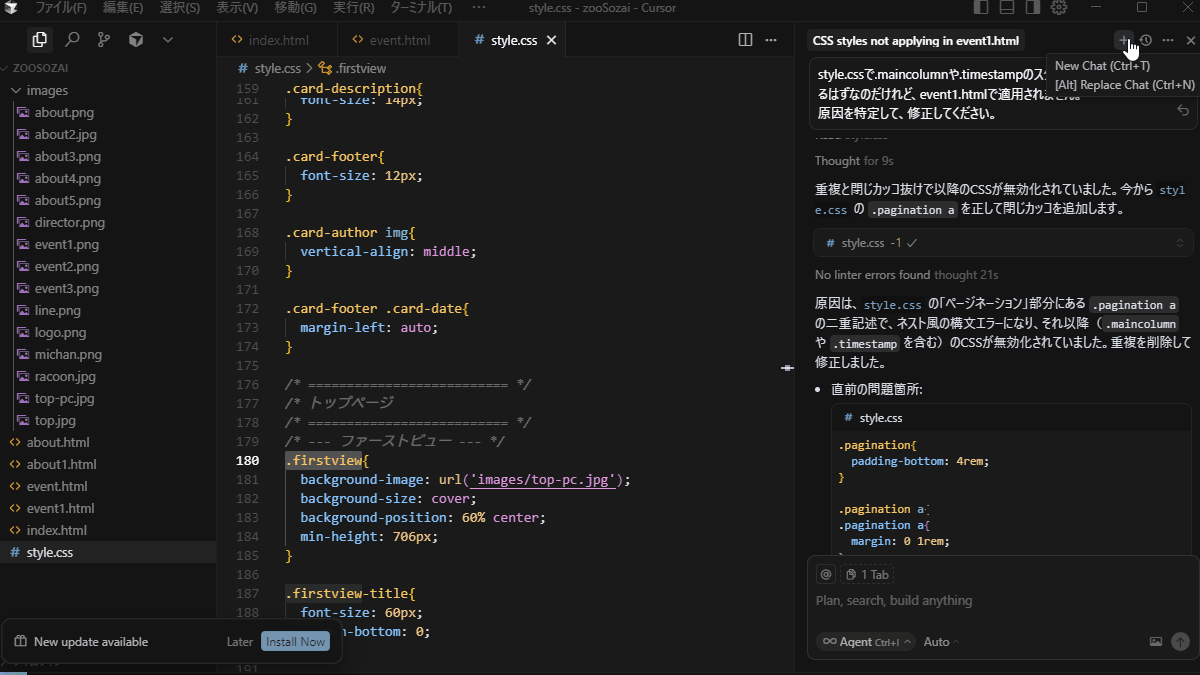Close the style.css editor tab
This screenshot has width=1200, height=675.
tap(551, 40)
